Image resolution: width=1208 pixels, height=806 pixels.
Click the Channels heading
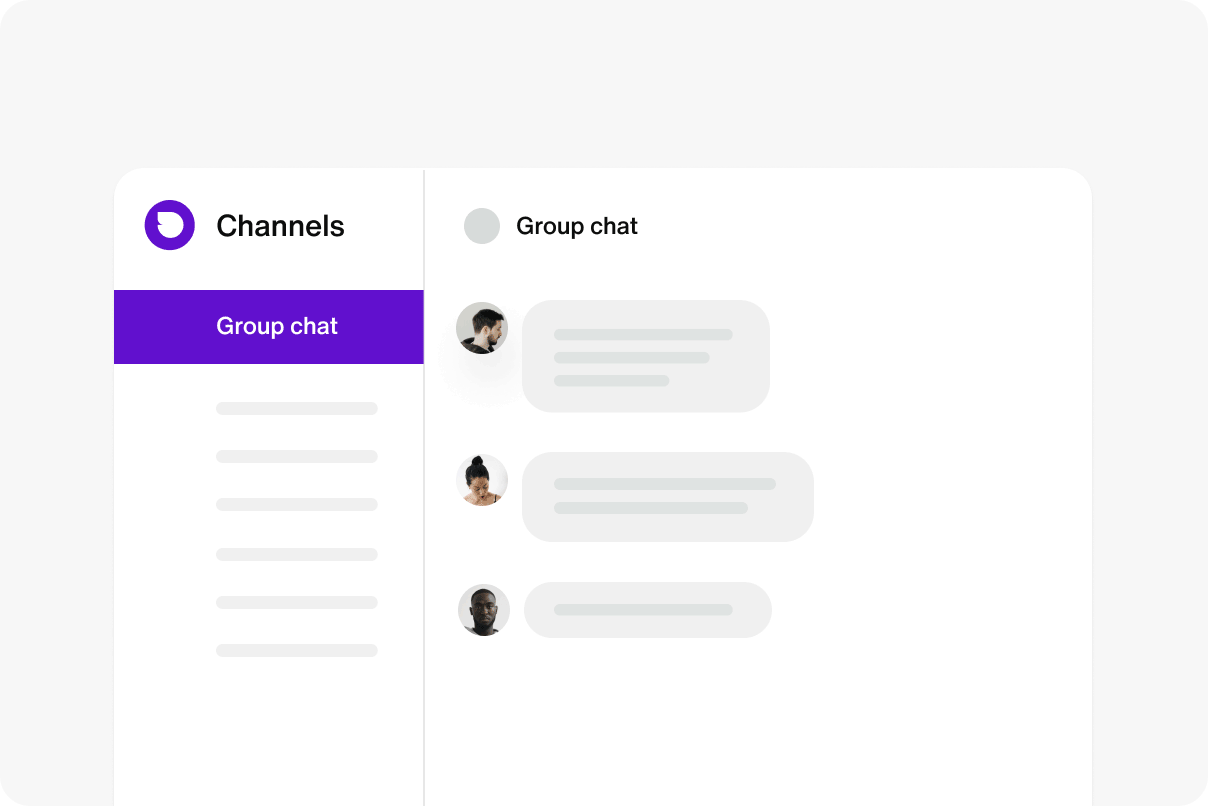click(280, 226)
